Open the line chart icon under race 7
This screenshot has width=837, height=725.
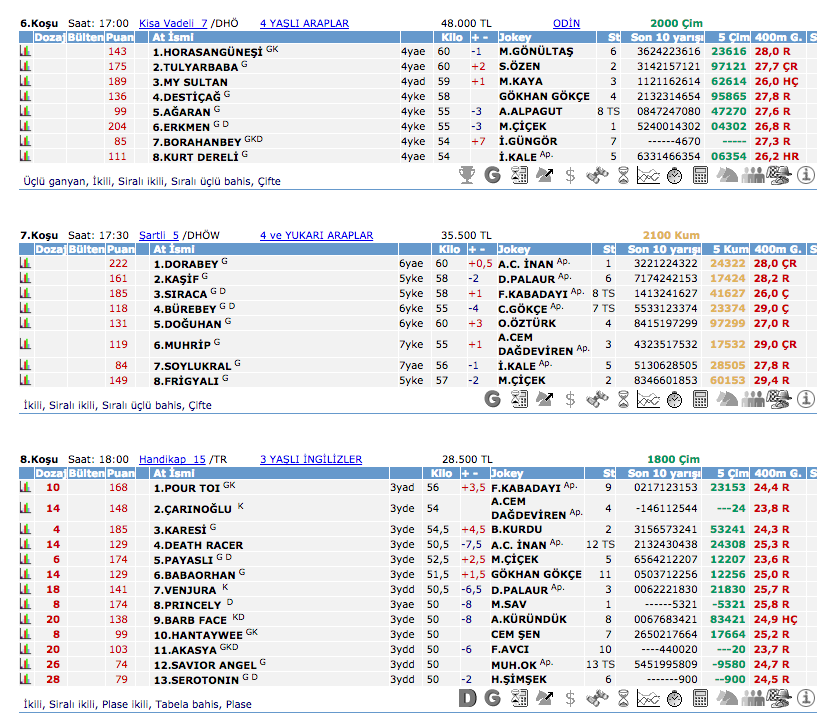(x=648, y=399)
